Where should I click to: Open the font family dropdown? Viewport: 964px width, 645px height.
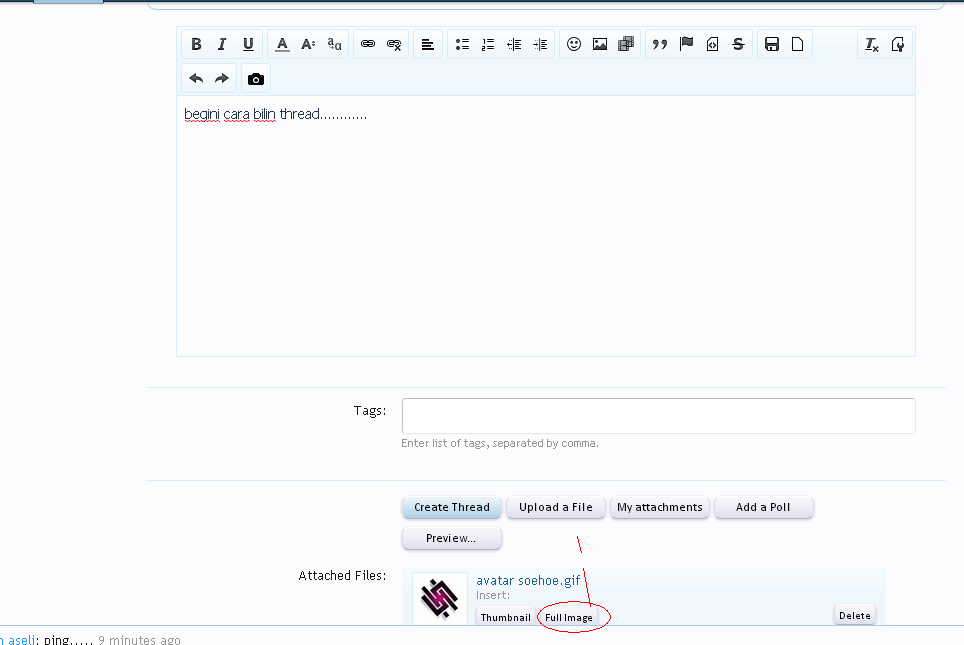(334, 44)
